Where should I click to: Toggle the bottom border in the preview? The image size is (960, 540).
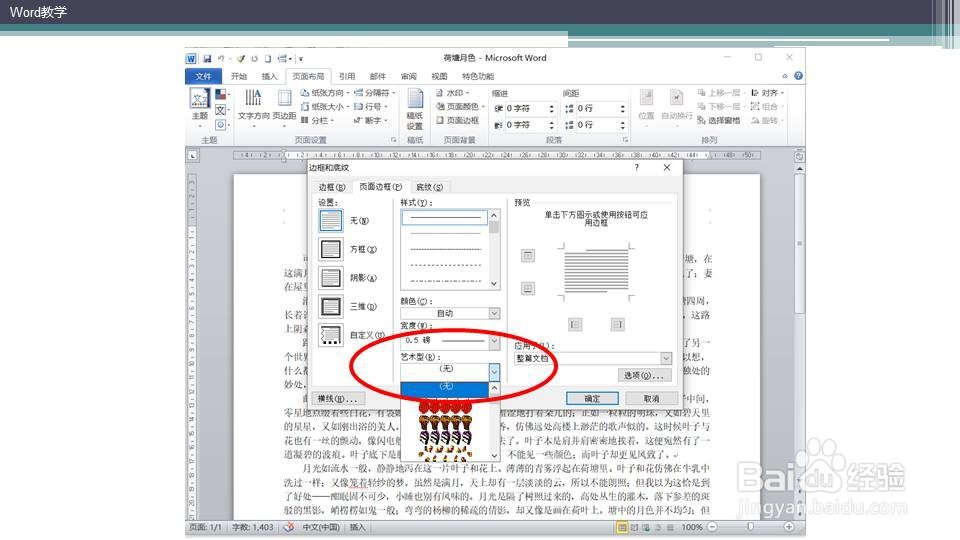click(x=528, y=288)
